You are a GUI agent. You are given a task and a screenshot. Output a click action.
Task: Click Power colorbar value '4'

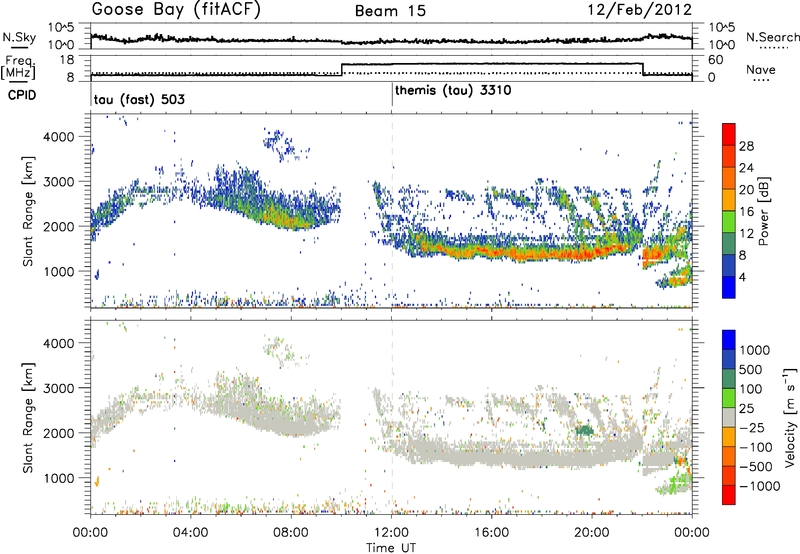coord(742,277)
